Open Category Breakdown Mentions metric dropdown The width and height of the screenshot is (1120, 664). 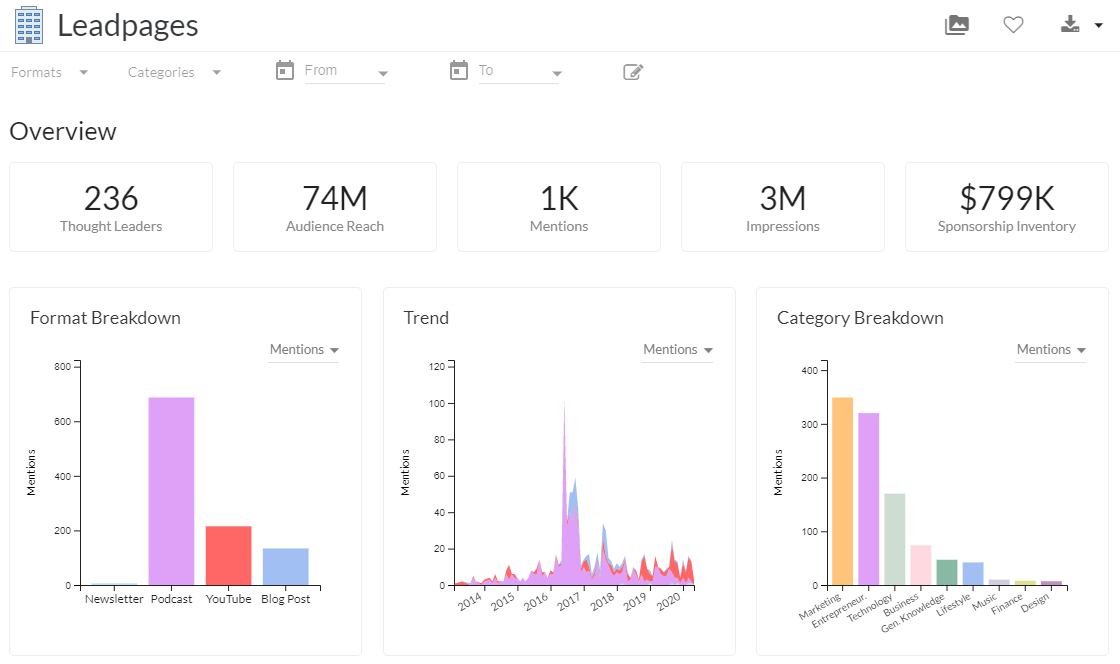[1051, 350]
